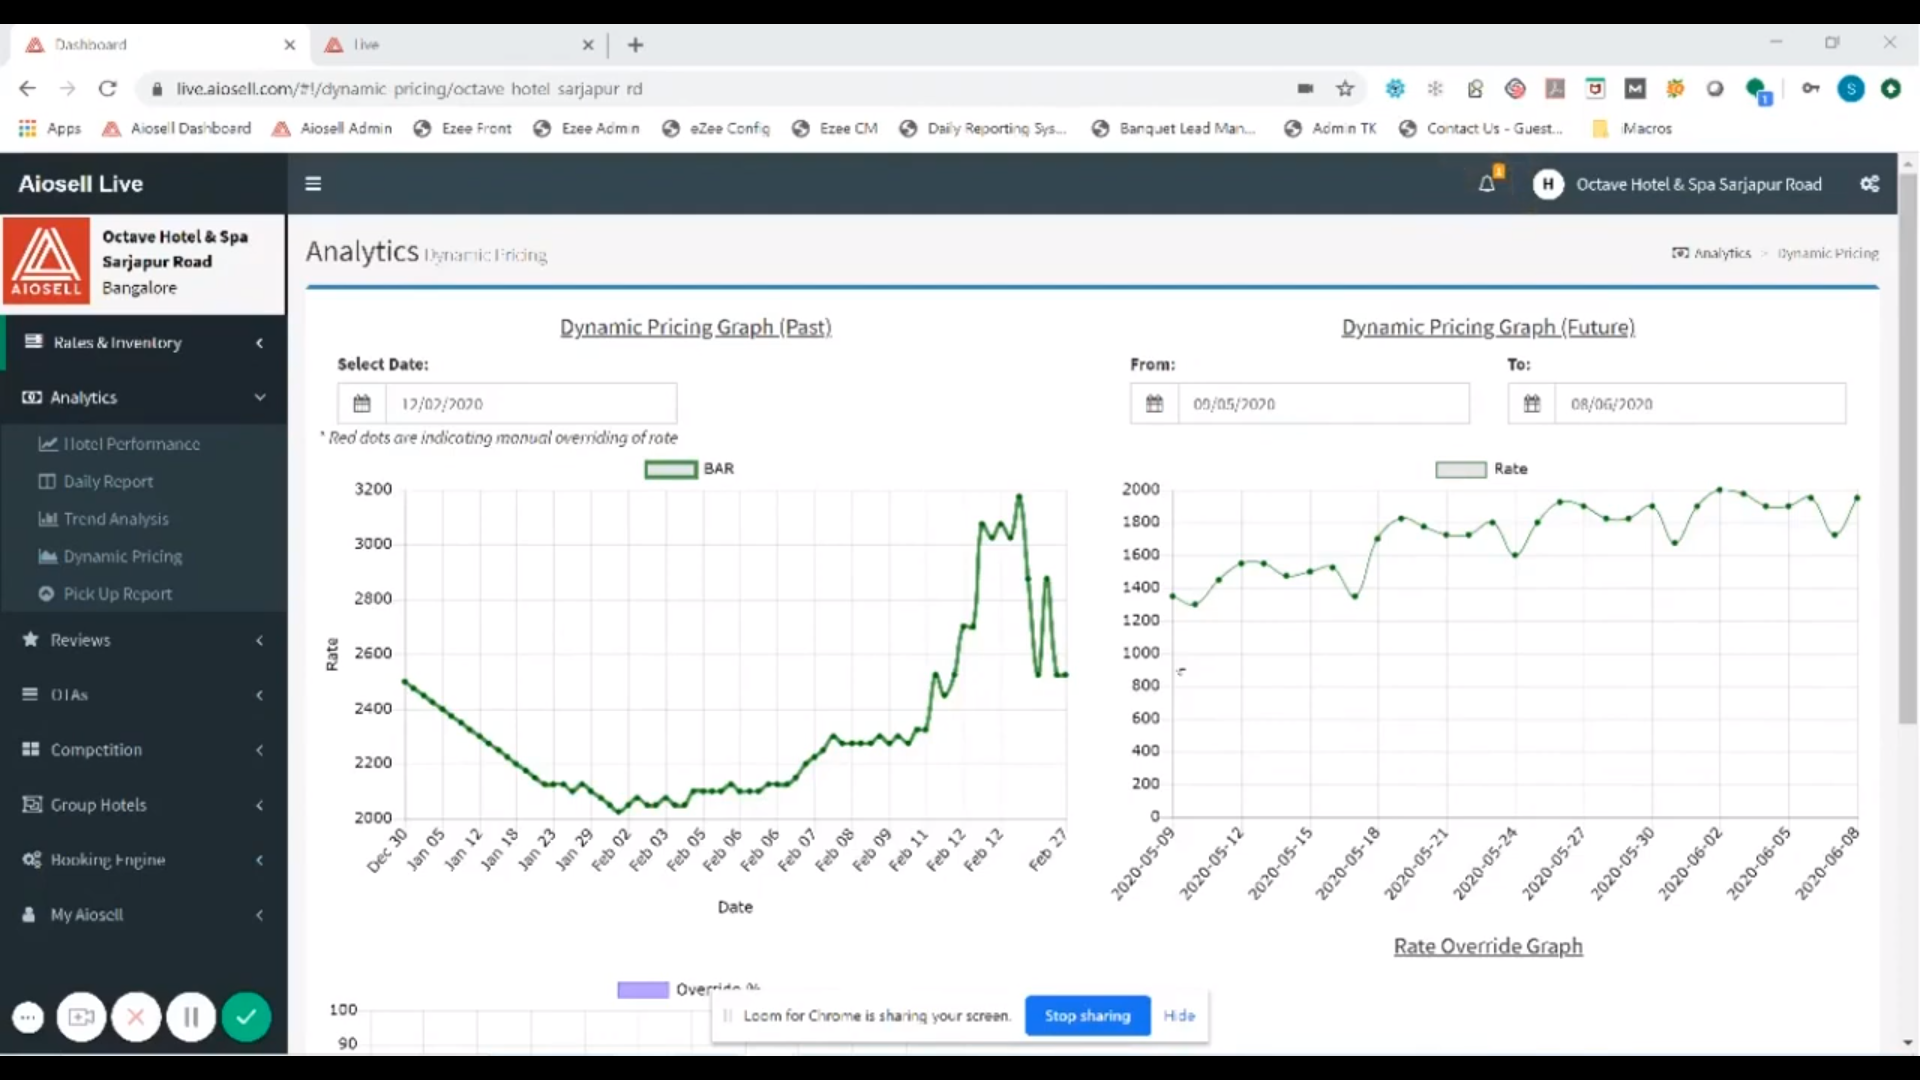The image size is (1920, 1080).
Task: Open Trend Analysis under Analytics
Action: (116, 519)
